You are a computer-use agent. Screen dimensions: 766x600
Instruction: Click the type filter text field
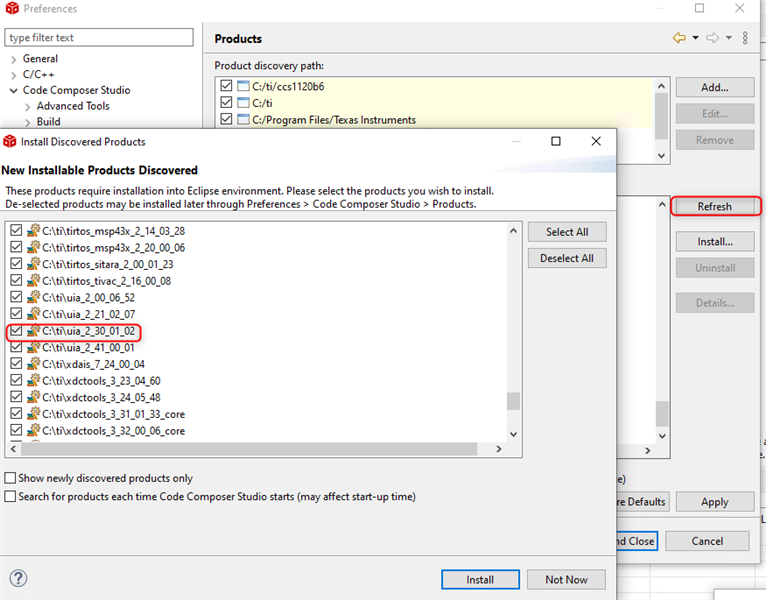(99, 38)
